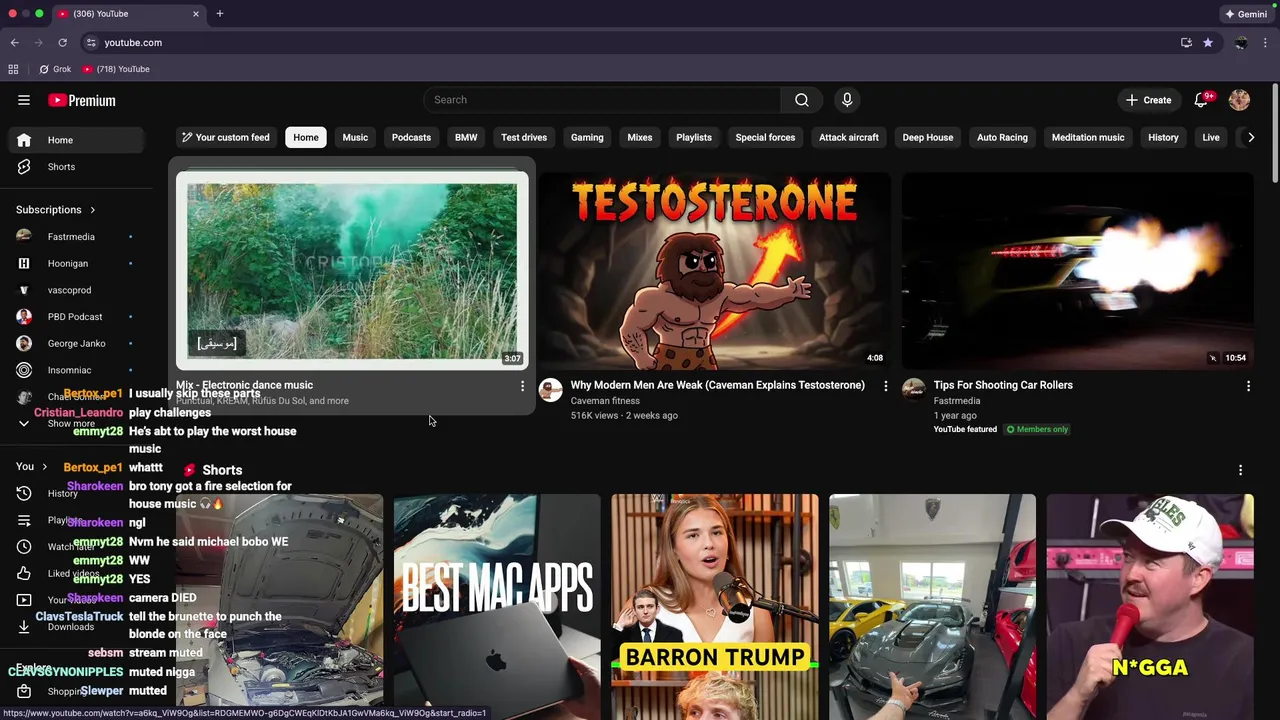This screenshot has height=720, width=1280.
Task: Play the car rollers video thumbnail
Action: pyautogui.click(x=1078, y=270)
